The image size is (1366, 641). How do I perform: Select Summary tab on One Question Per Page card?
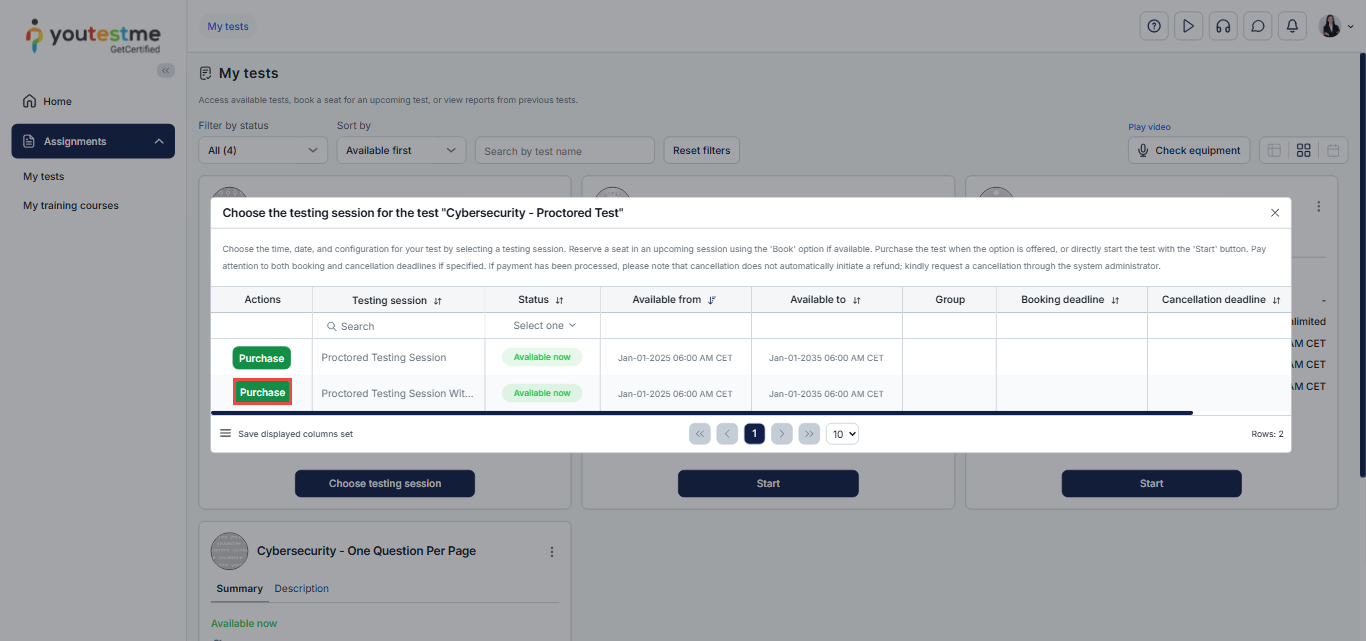click(x=240, y=589)
